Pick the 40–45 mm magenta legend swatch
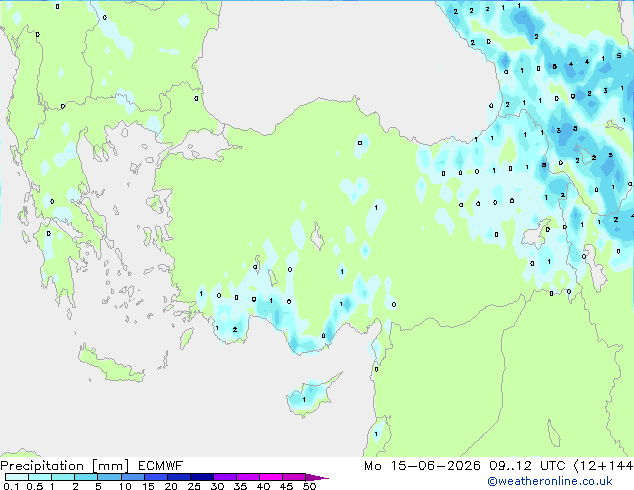The width and height of the screenshot is (634, 490). coord(271,477)
